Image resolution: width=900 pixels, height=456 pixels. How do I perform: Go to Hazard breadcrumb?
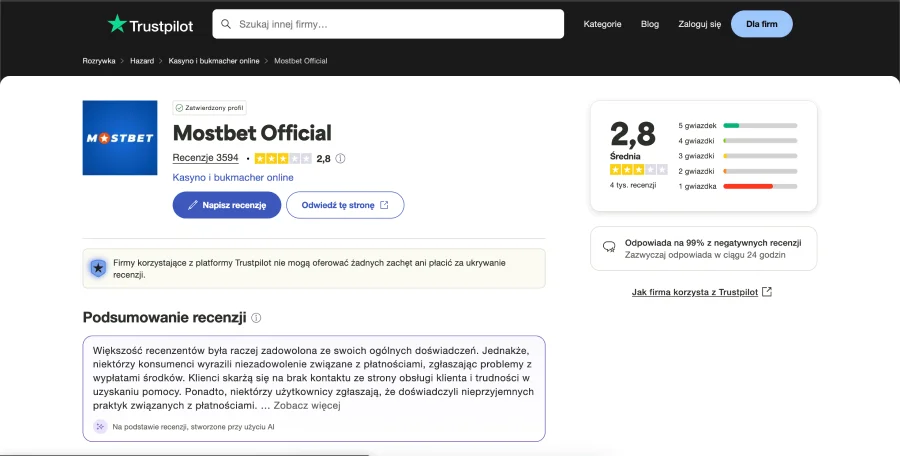142,61
